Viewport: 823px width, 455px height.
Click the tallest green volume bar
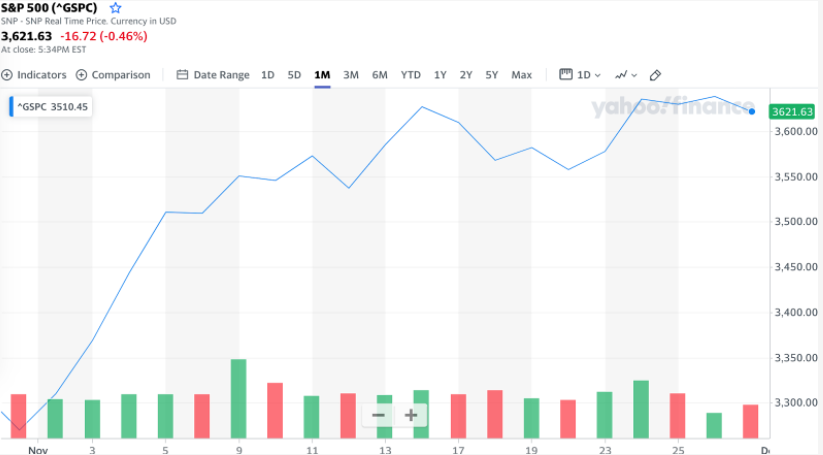(238, 398)
